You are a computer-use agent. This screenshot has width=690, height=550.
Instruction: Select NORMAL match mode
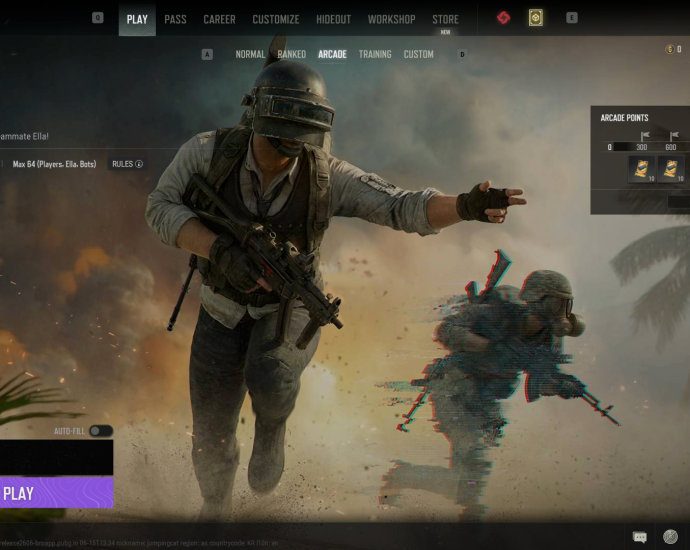pos(250,54)
